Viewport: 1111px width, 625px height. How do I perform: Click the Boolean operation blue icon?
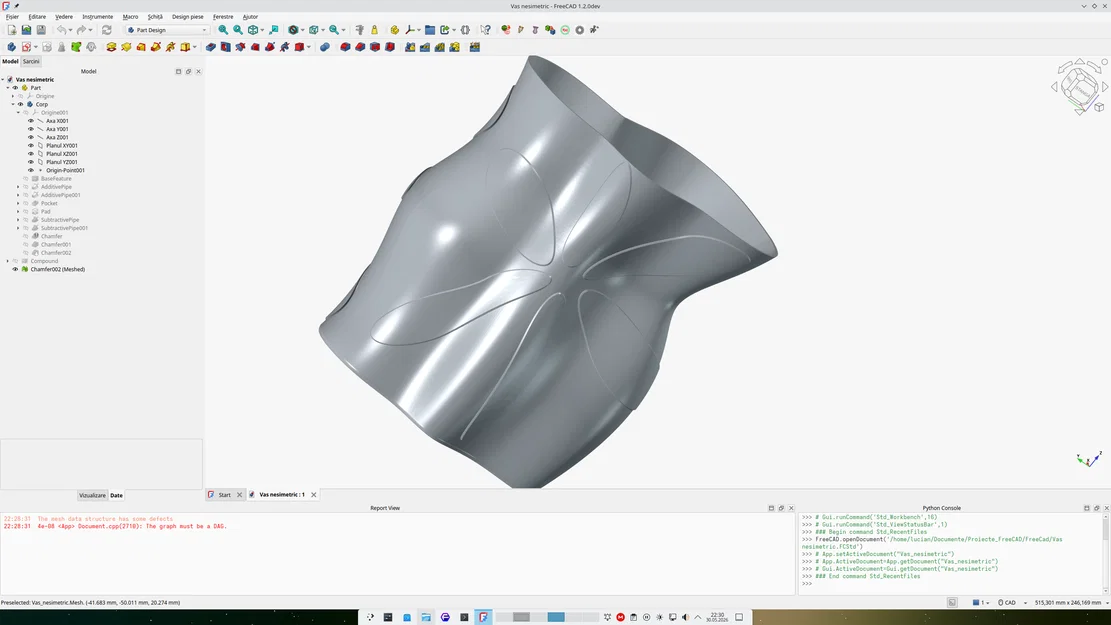pyautogui.click(x=325, y=47)
